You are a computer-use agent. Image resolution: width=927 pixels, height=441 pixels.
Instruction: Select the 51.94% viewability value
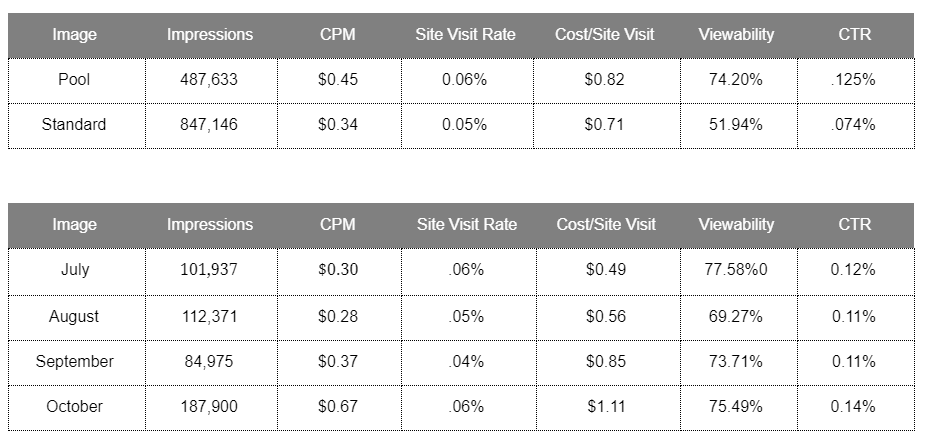coord(736,125)
